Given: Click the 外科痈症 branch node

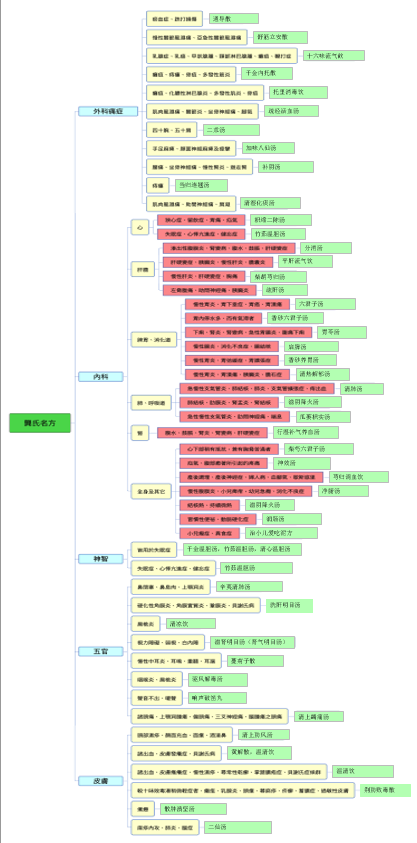Looking at the screenshot, I should pos(108,111).
